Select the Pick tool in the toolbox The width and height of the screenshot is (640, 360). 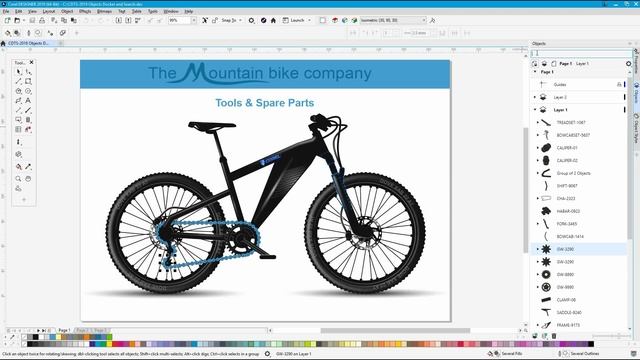tap(18, 72)
